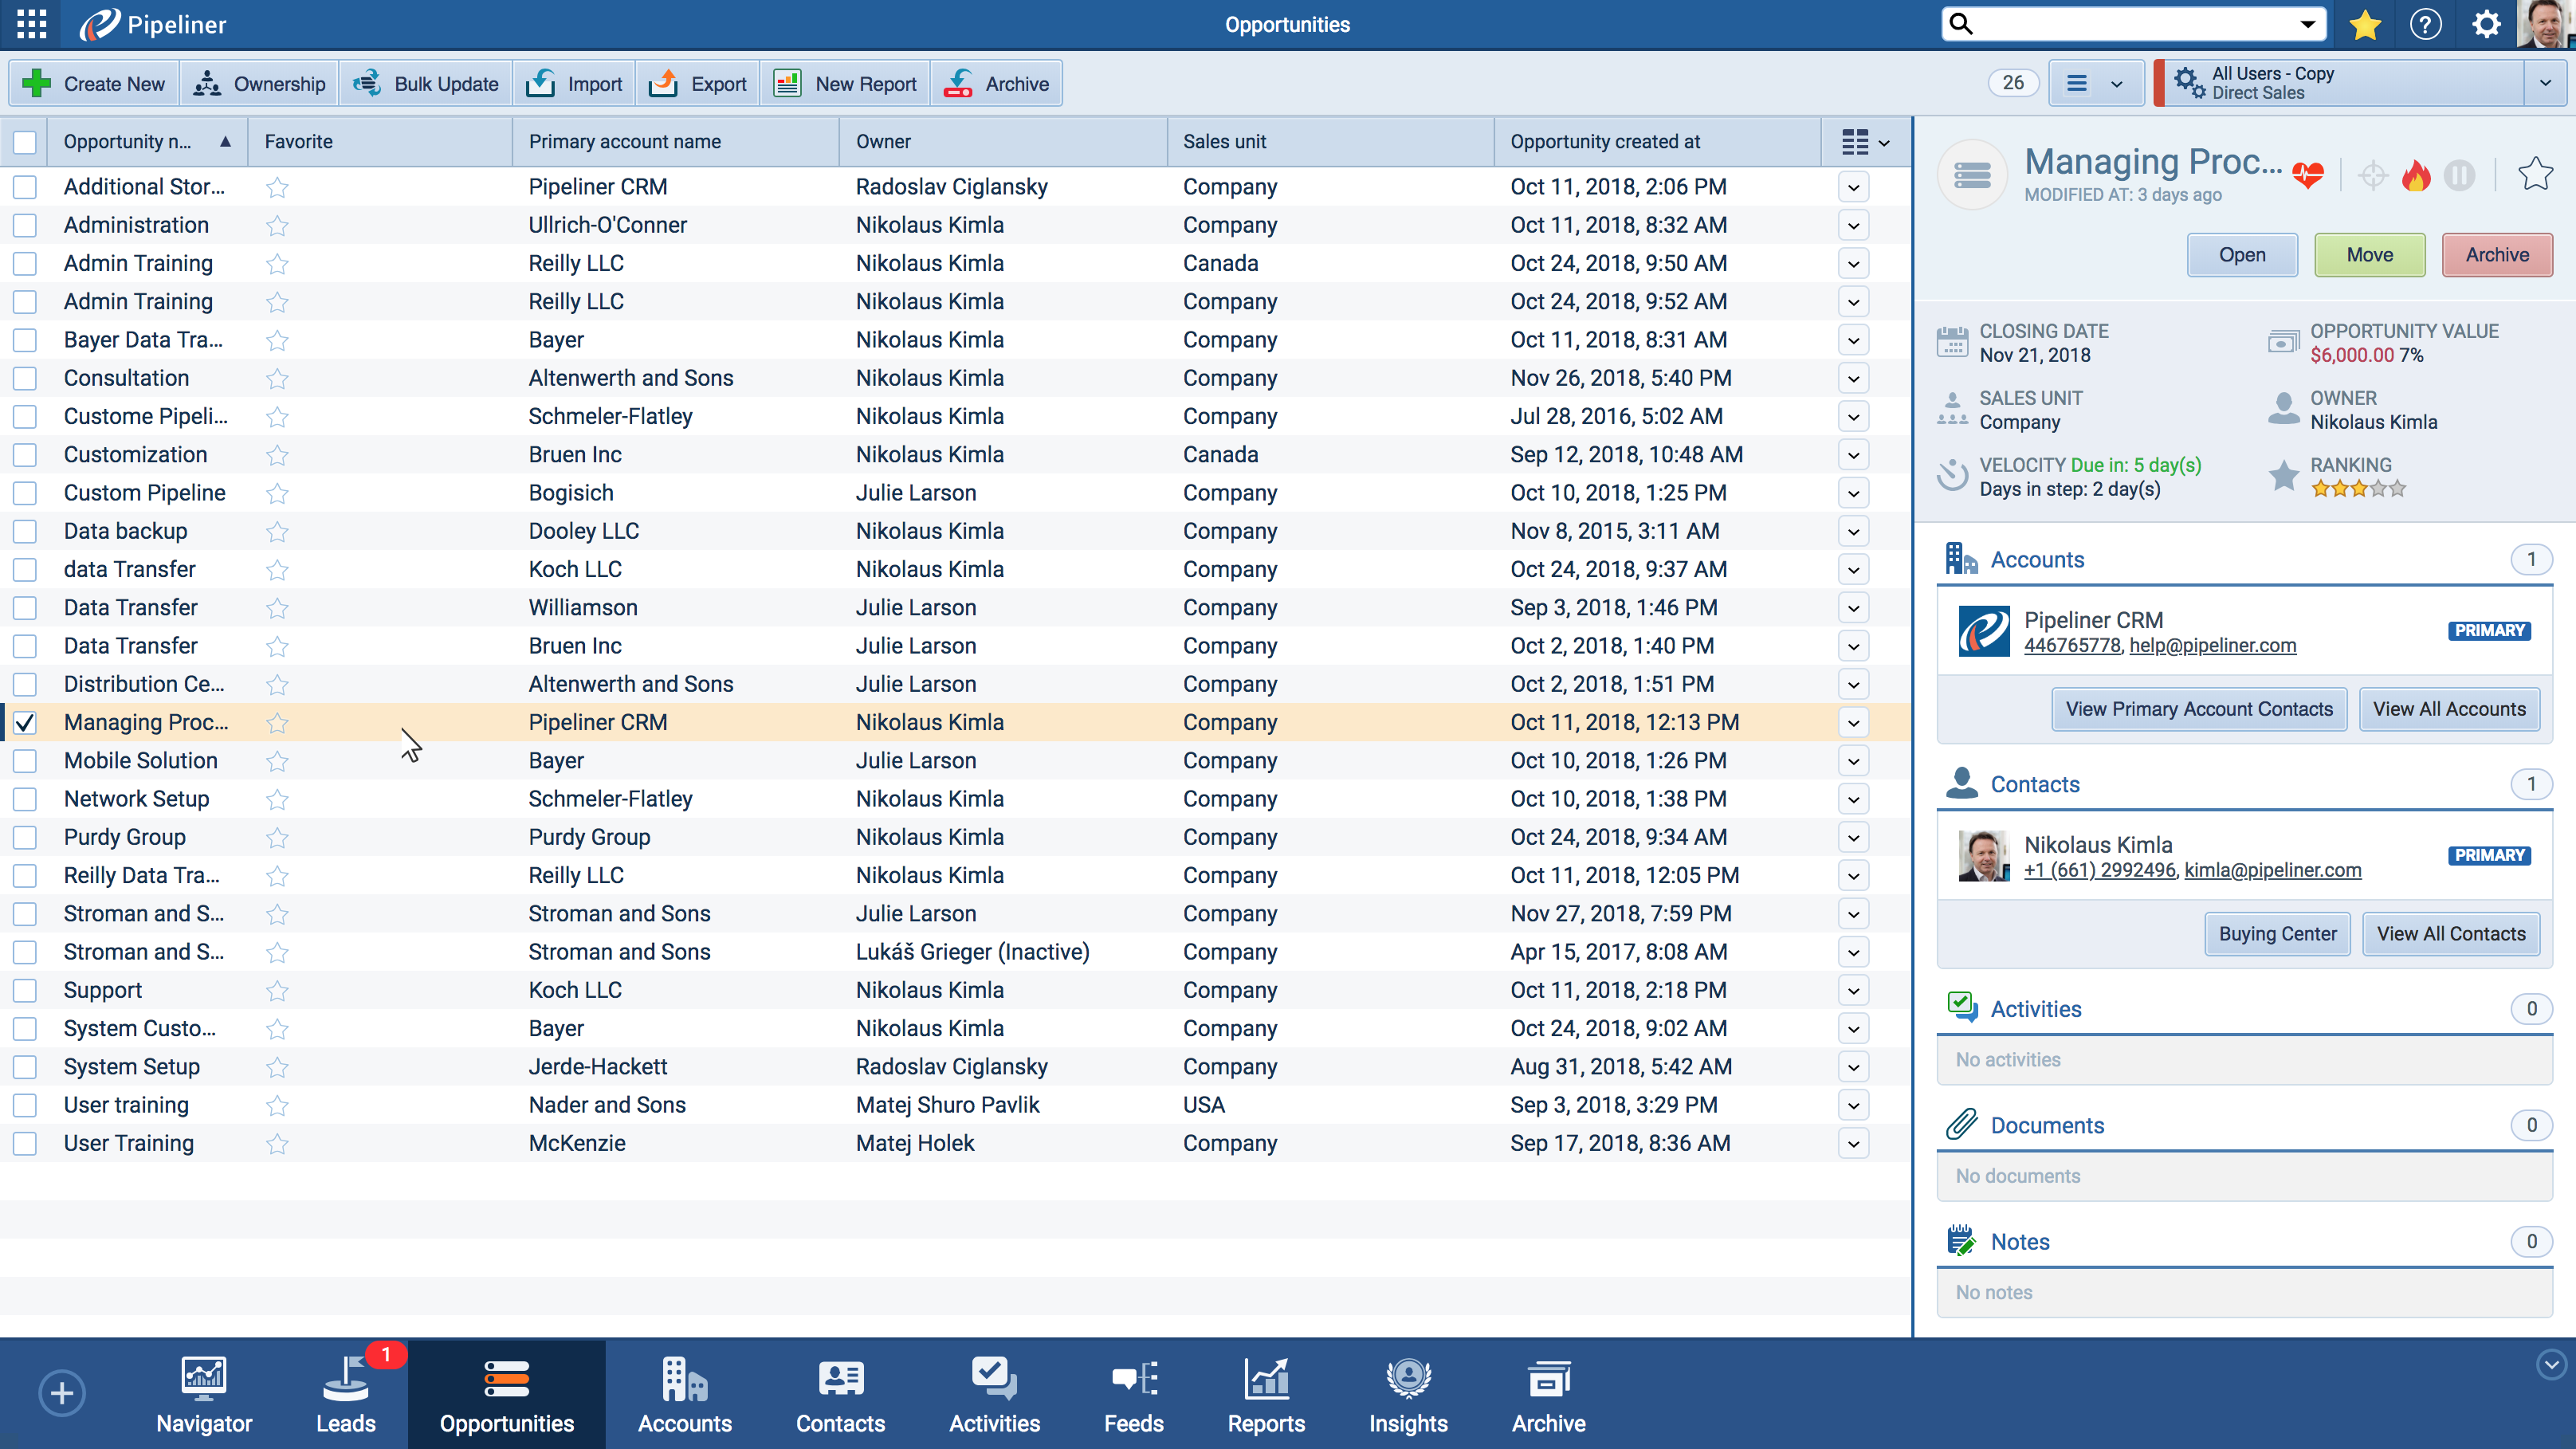The image size is (2576, 1449).
Task: Click the global add plus circle icon
Action: pyautogui.click(x=62, y=1393)
